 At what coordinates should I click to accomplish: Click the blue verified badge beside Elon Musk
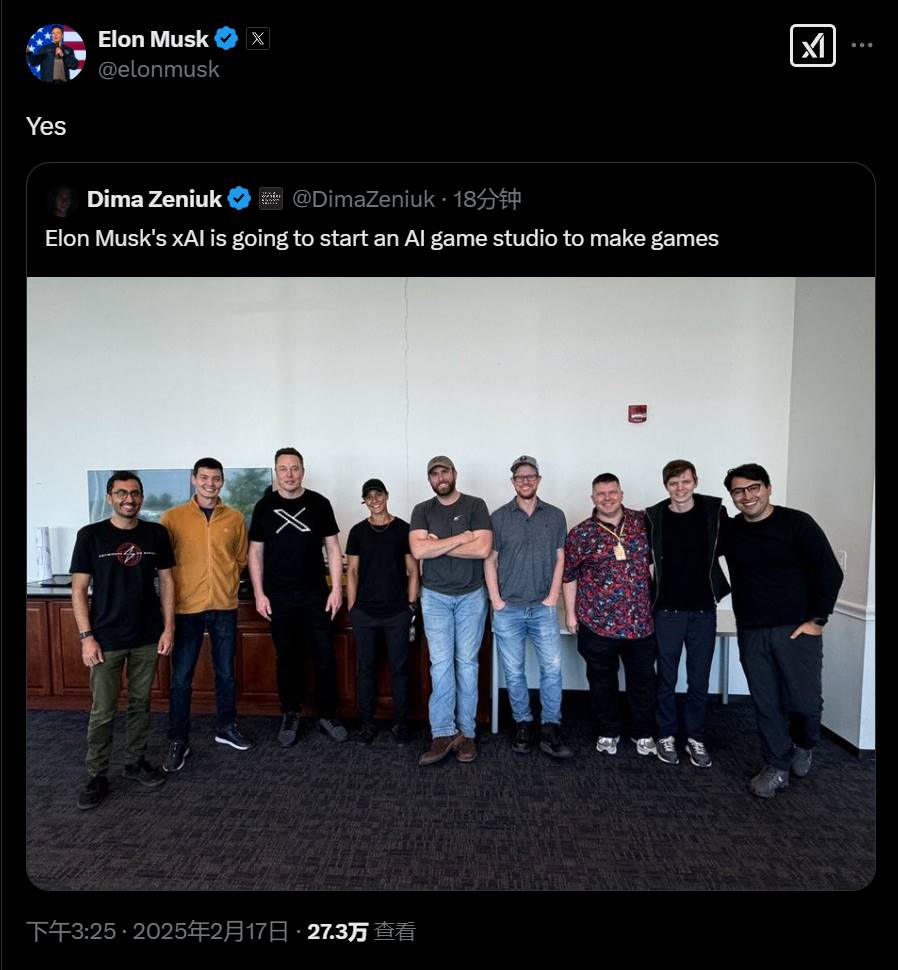pyautogui.click(x=226, y=39)
